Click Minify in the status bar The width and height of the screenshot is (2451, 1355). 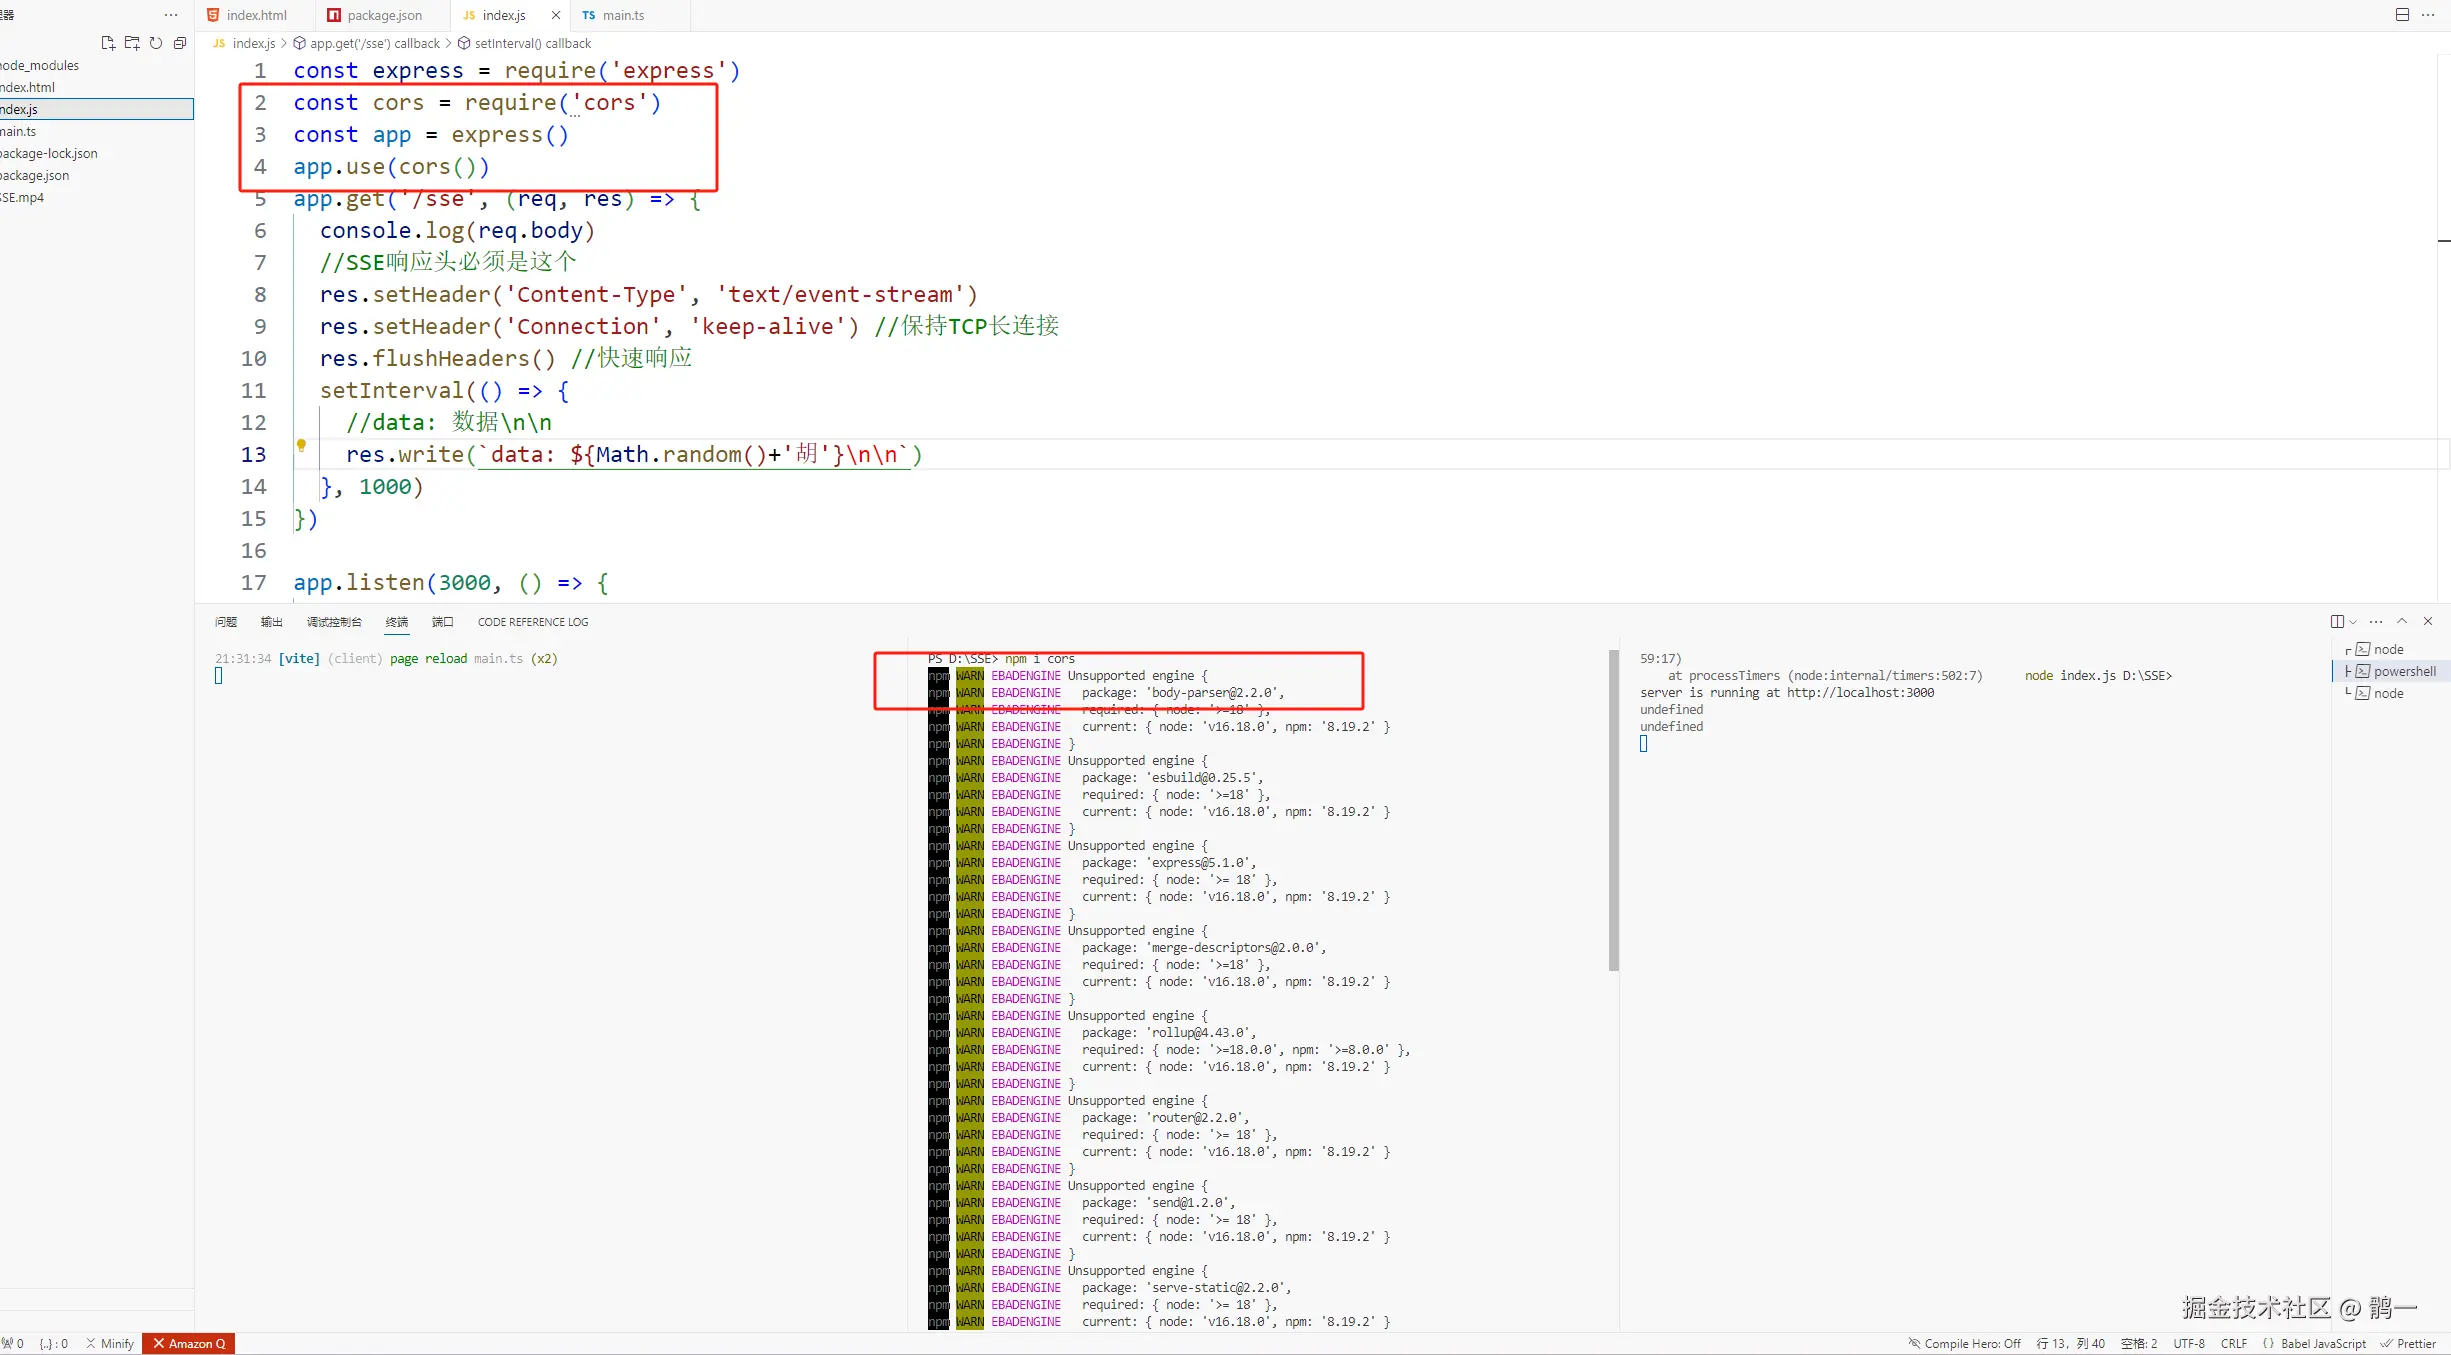point(110,1344)
